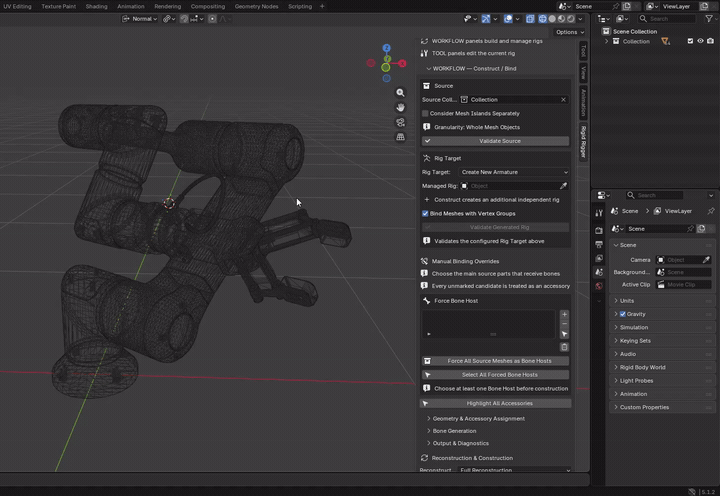This screenshot has width=720, height=496.
Task: Click the viewport zoom magnifier icon
Action: coord(400,93)
